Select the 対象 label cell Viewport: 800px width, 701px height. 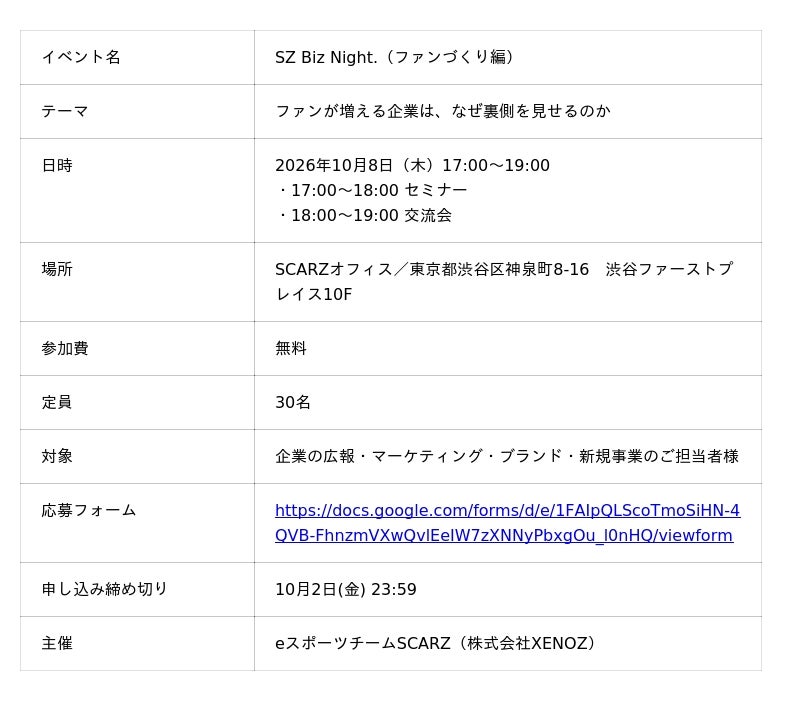[137, 456]
